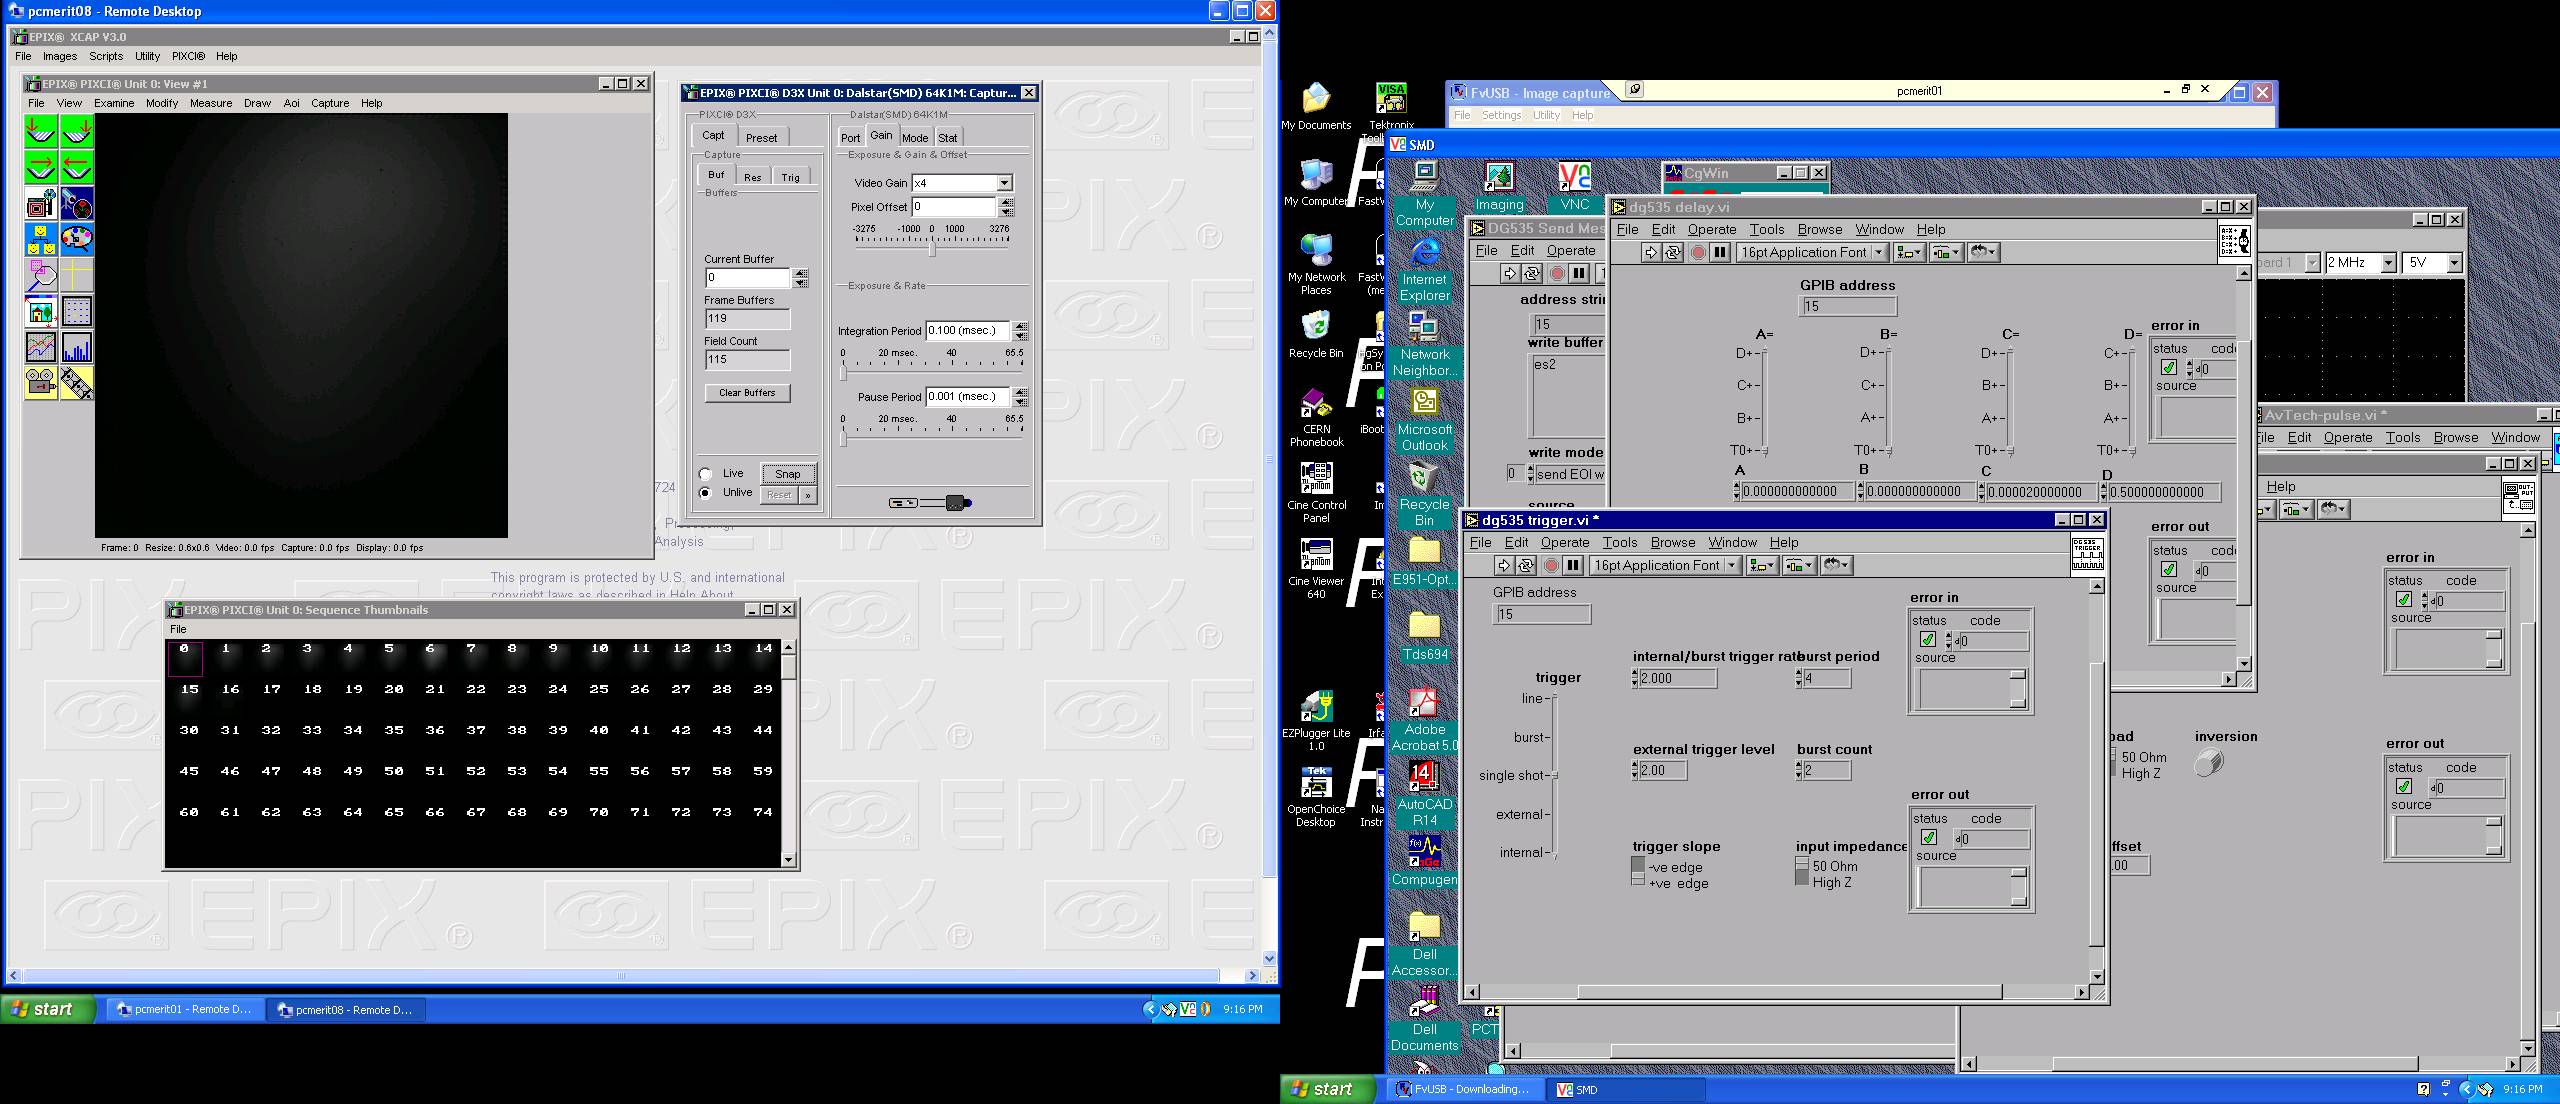Open Align Objects dropdown in trigger.vi toolbar
This screenshot has width=2560, height=1104.
tap(1762, 566)
